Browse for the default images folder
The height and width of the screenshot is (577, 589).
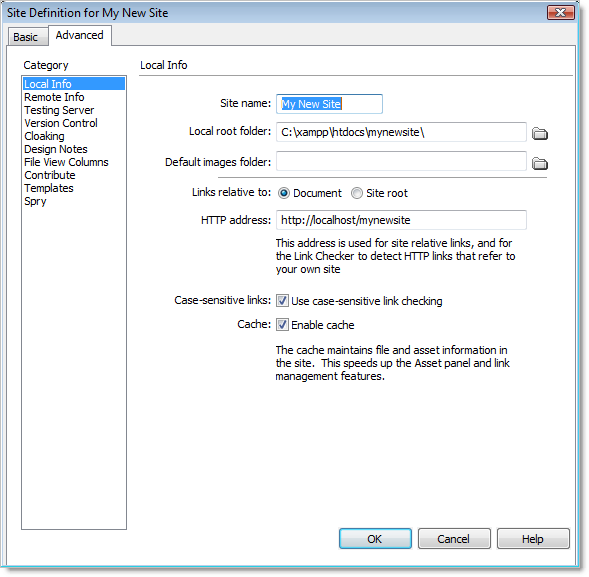coord(540,163)
